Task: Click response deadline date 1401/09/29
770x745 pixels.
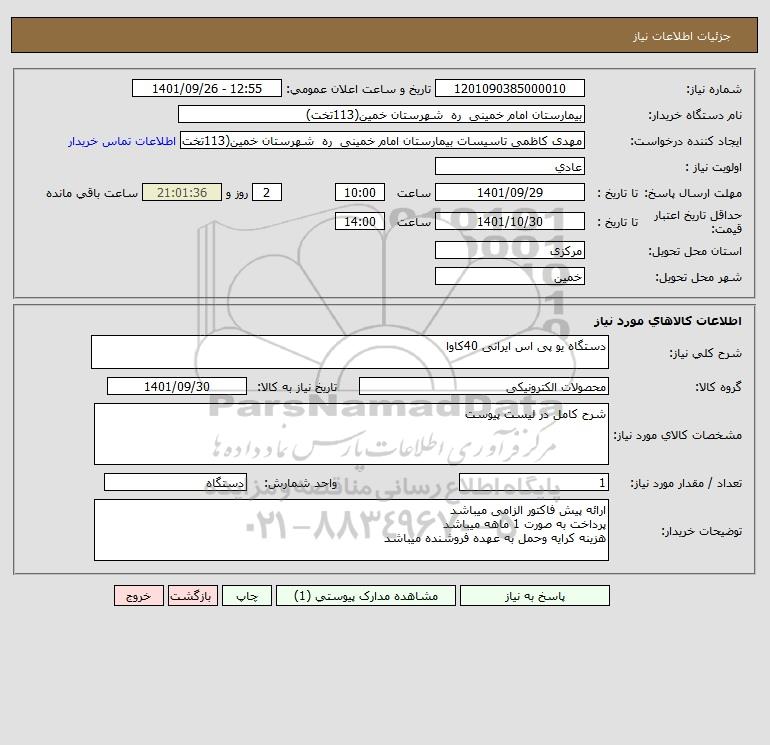Action: 510,193
